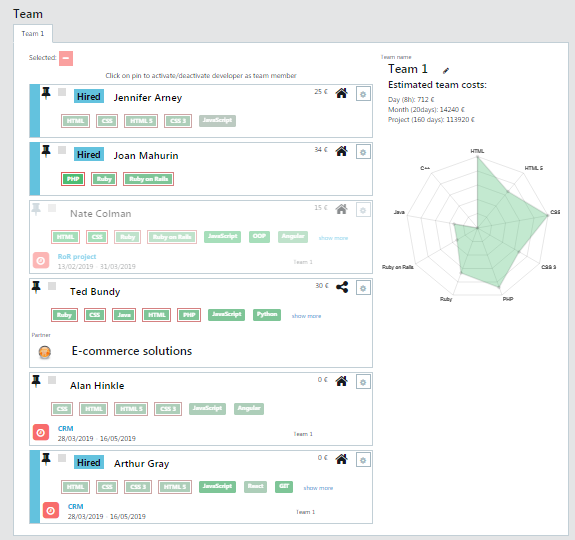Open Arthur Gray's CRM project link
Image resolution: width=575 pixels, height=540 pixels.
76,506
